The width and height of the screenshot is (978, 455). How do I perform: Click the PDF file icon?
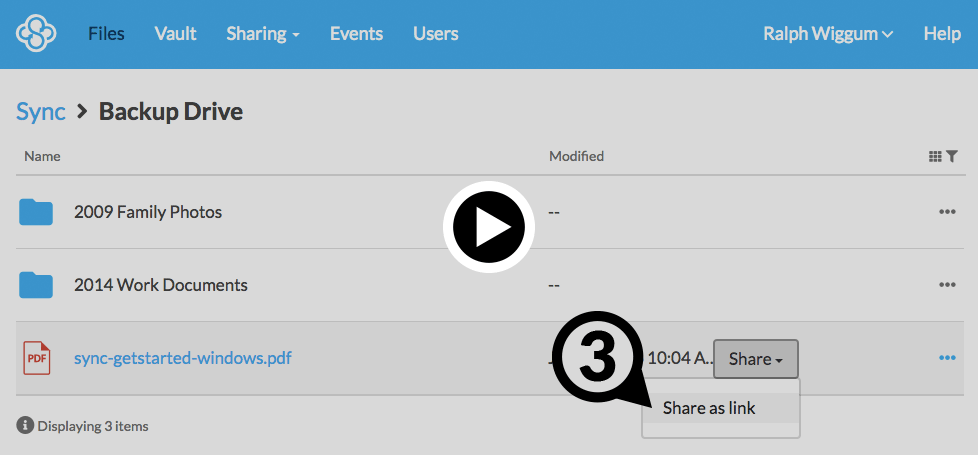point(36,358)
